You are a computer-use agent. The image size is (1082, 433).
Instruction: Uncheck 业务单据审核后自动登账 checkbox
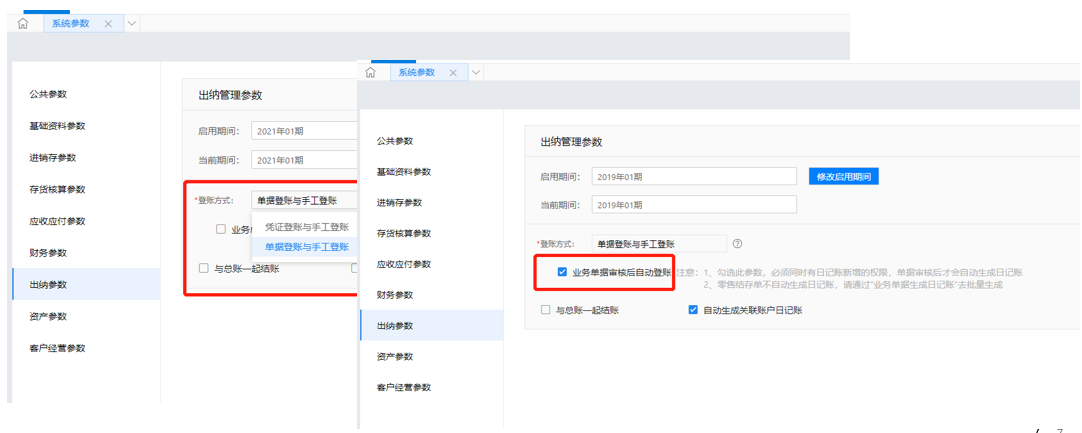click(x=560, y=272)
